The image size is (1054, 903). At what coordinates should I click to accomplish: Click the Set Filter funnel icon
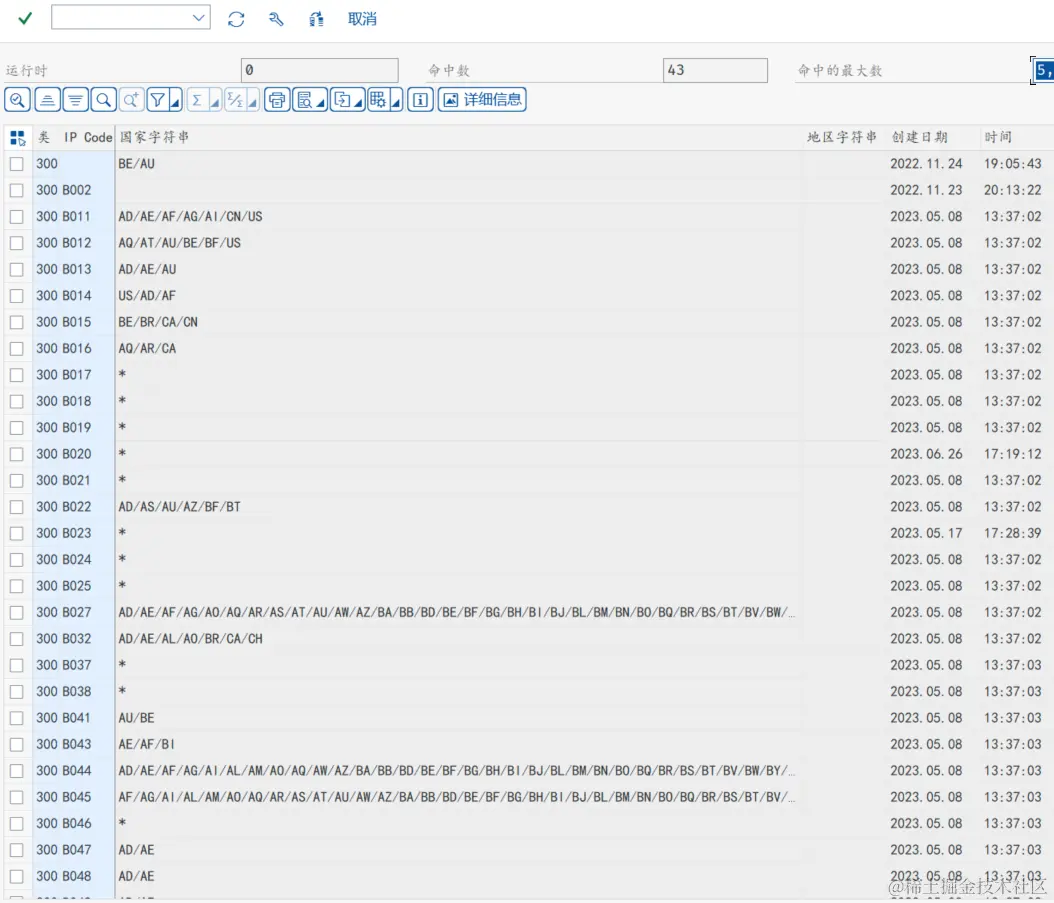[x=157, y=100]
